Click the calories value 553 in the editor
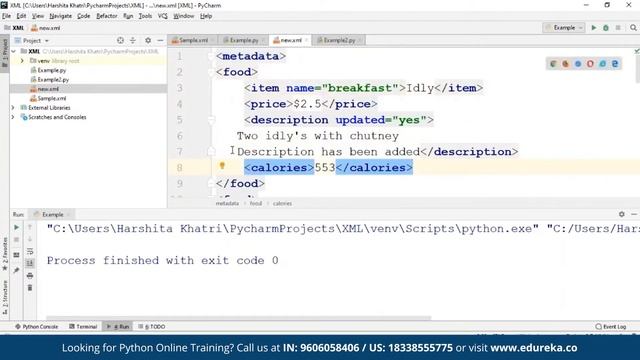The height and width of the screenshot is (360, 640). [325, 168]
